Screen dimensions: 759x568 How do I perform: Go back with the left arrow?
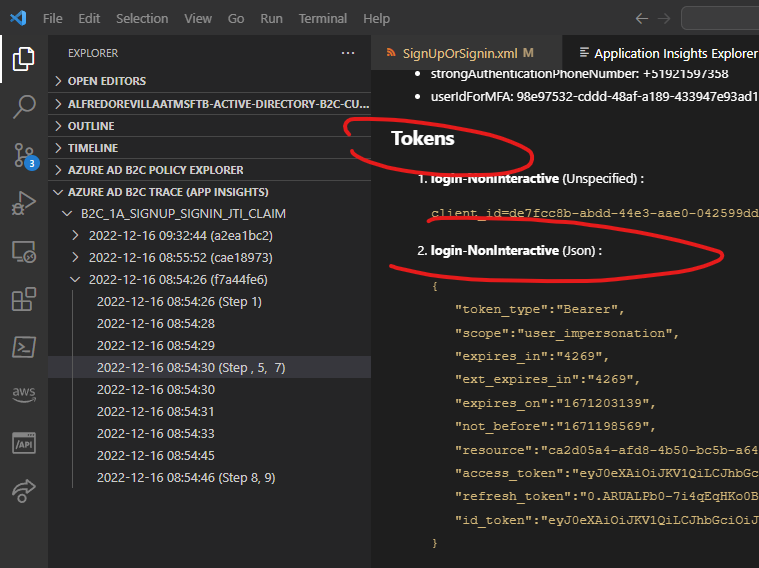[641, 18]
